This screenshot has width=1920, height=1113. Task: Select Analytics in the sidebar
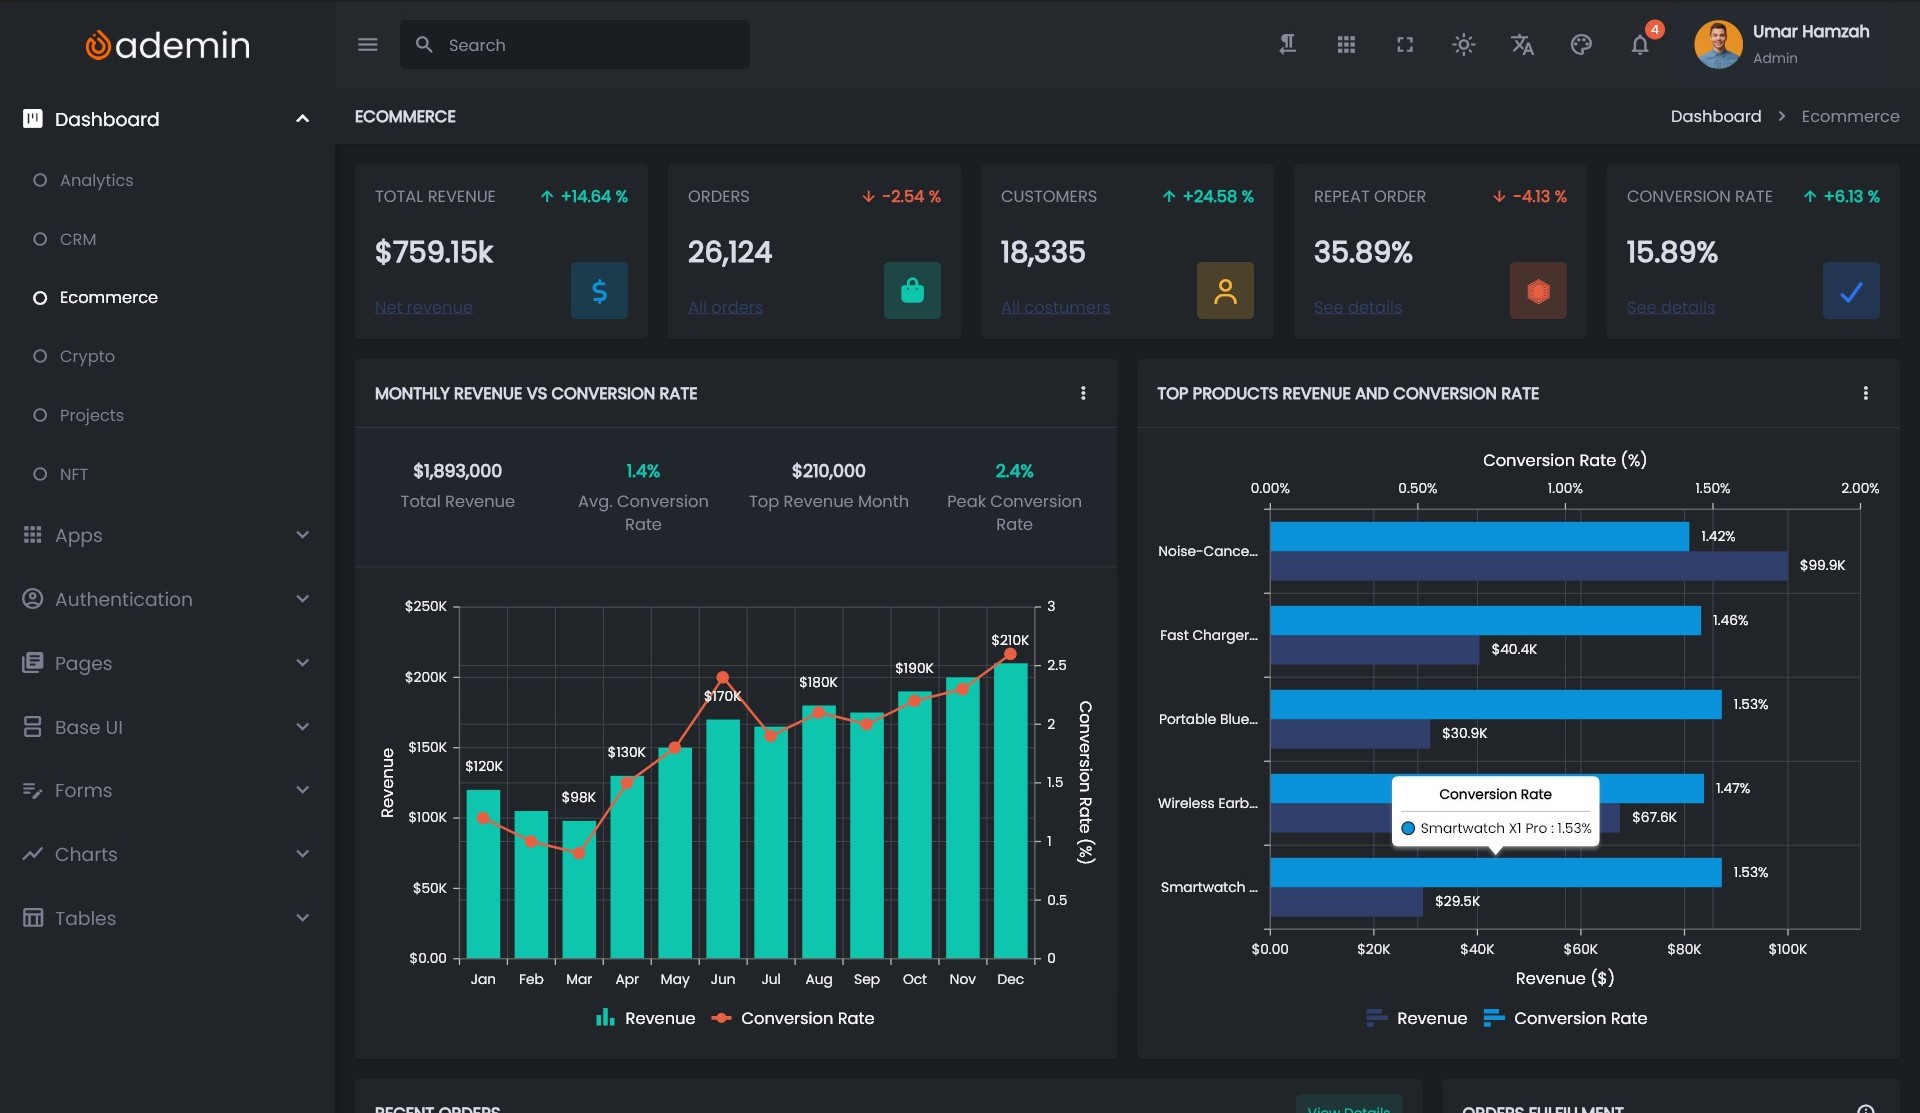(96, 180)
